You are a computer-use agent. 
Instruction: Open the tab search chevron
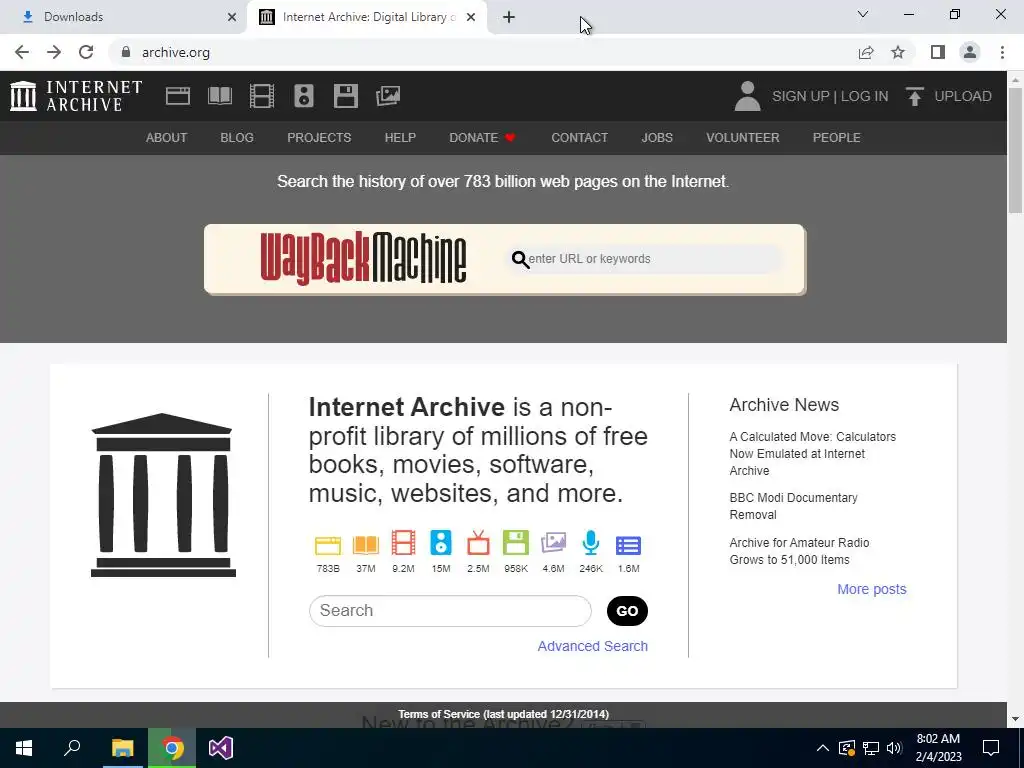pyautogui.click(x=863, y=14)
